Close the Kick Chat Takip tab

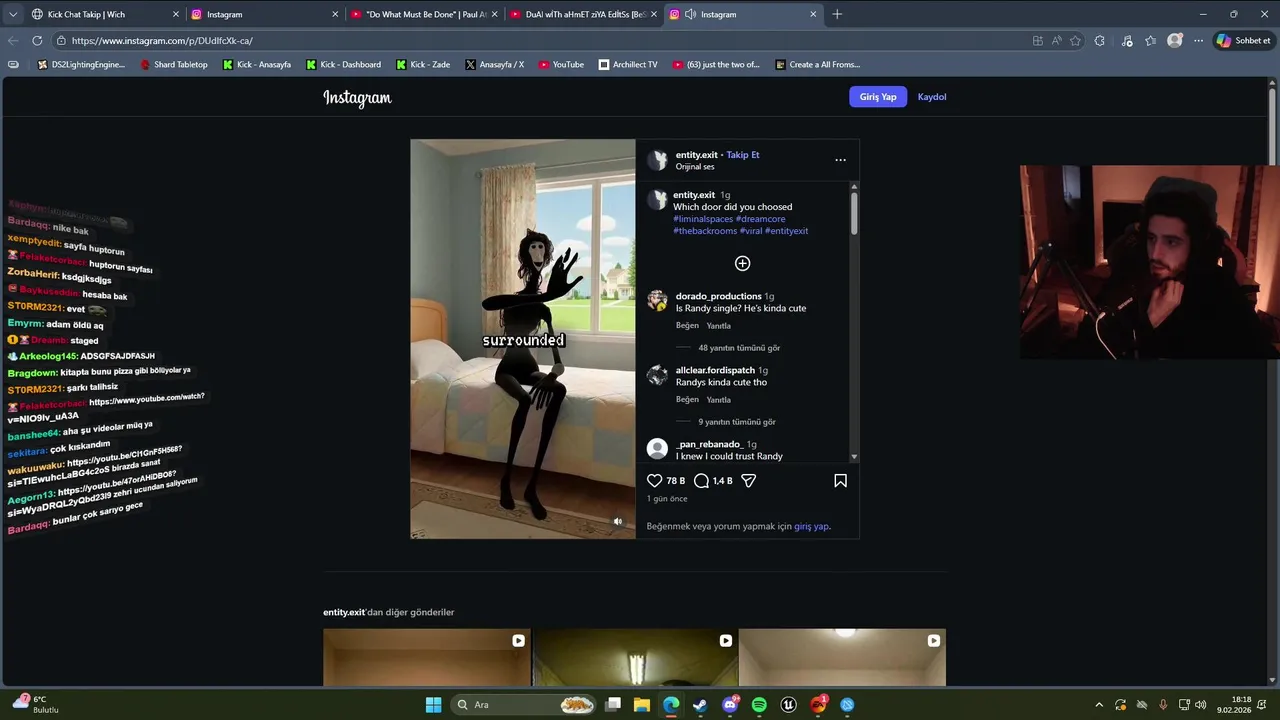pyautogui.click(x=176, y=14)
